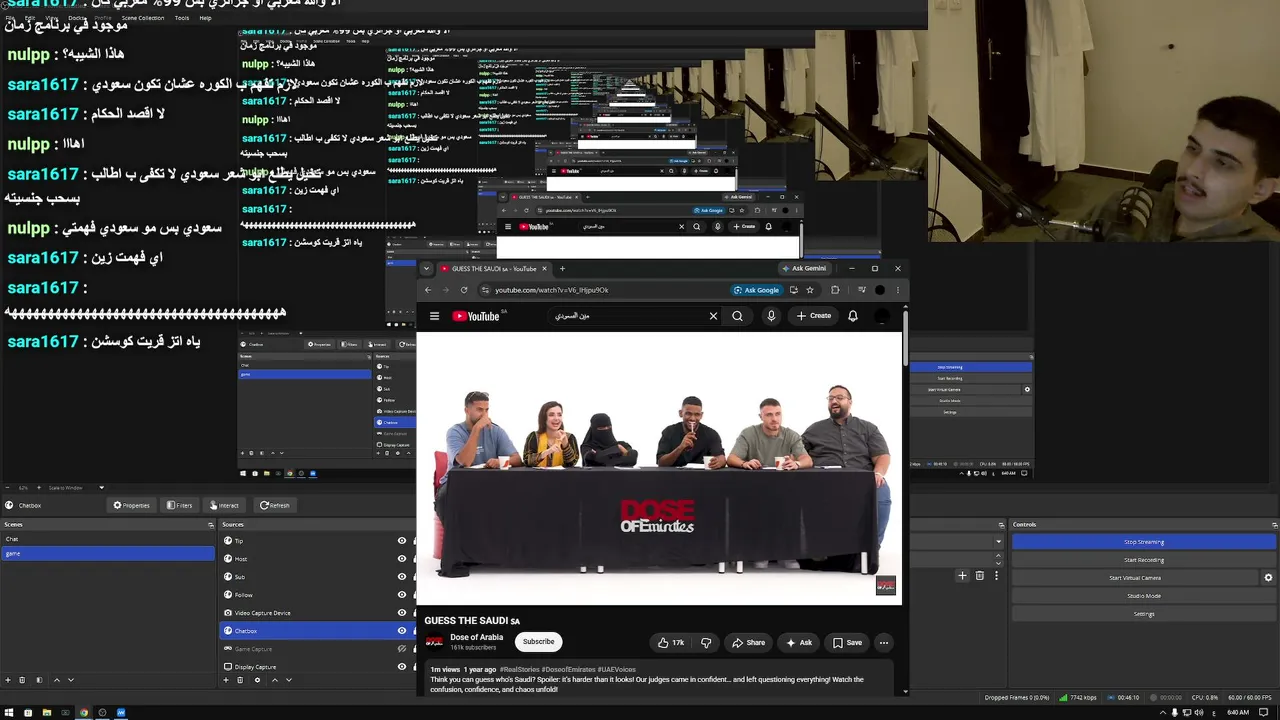Hide the Chatbox source
1280x720 pixels.
tap(402, 631)
